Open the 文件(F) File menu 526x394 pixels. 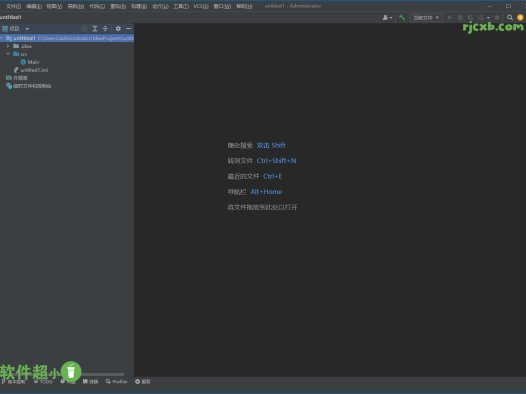coord(13,6)
